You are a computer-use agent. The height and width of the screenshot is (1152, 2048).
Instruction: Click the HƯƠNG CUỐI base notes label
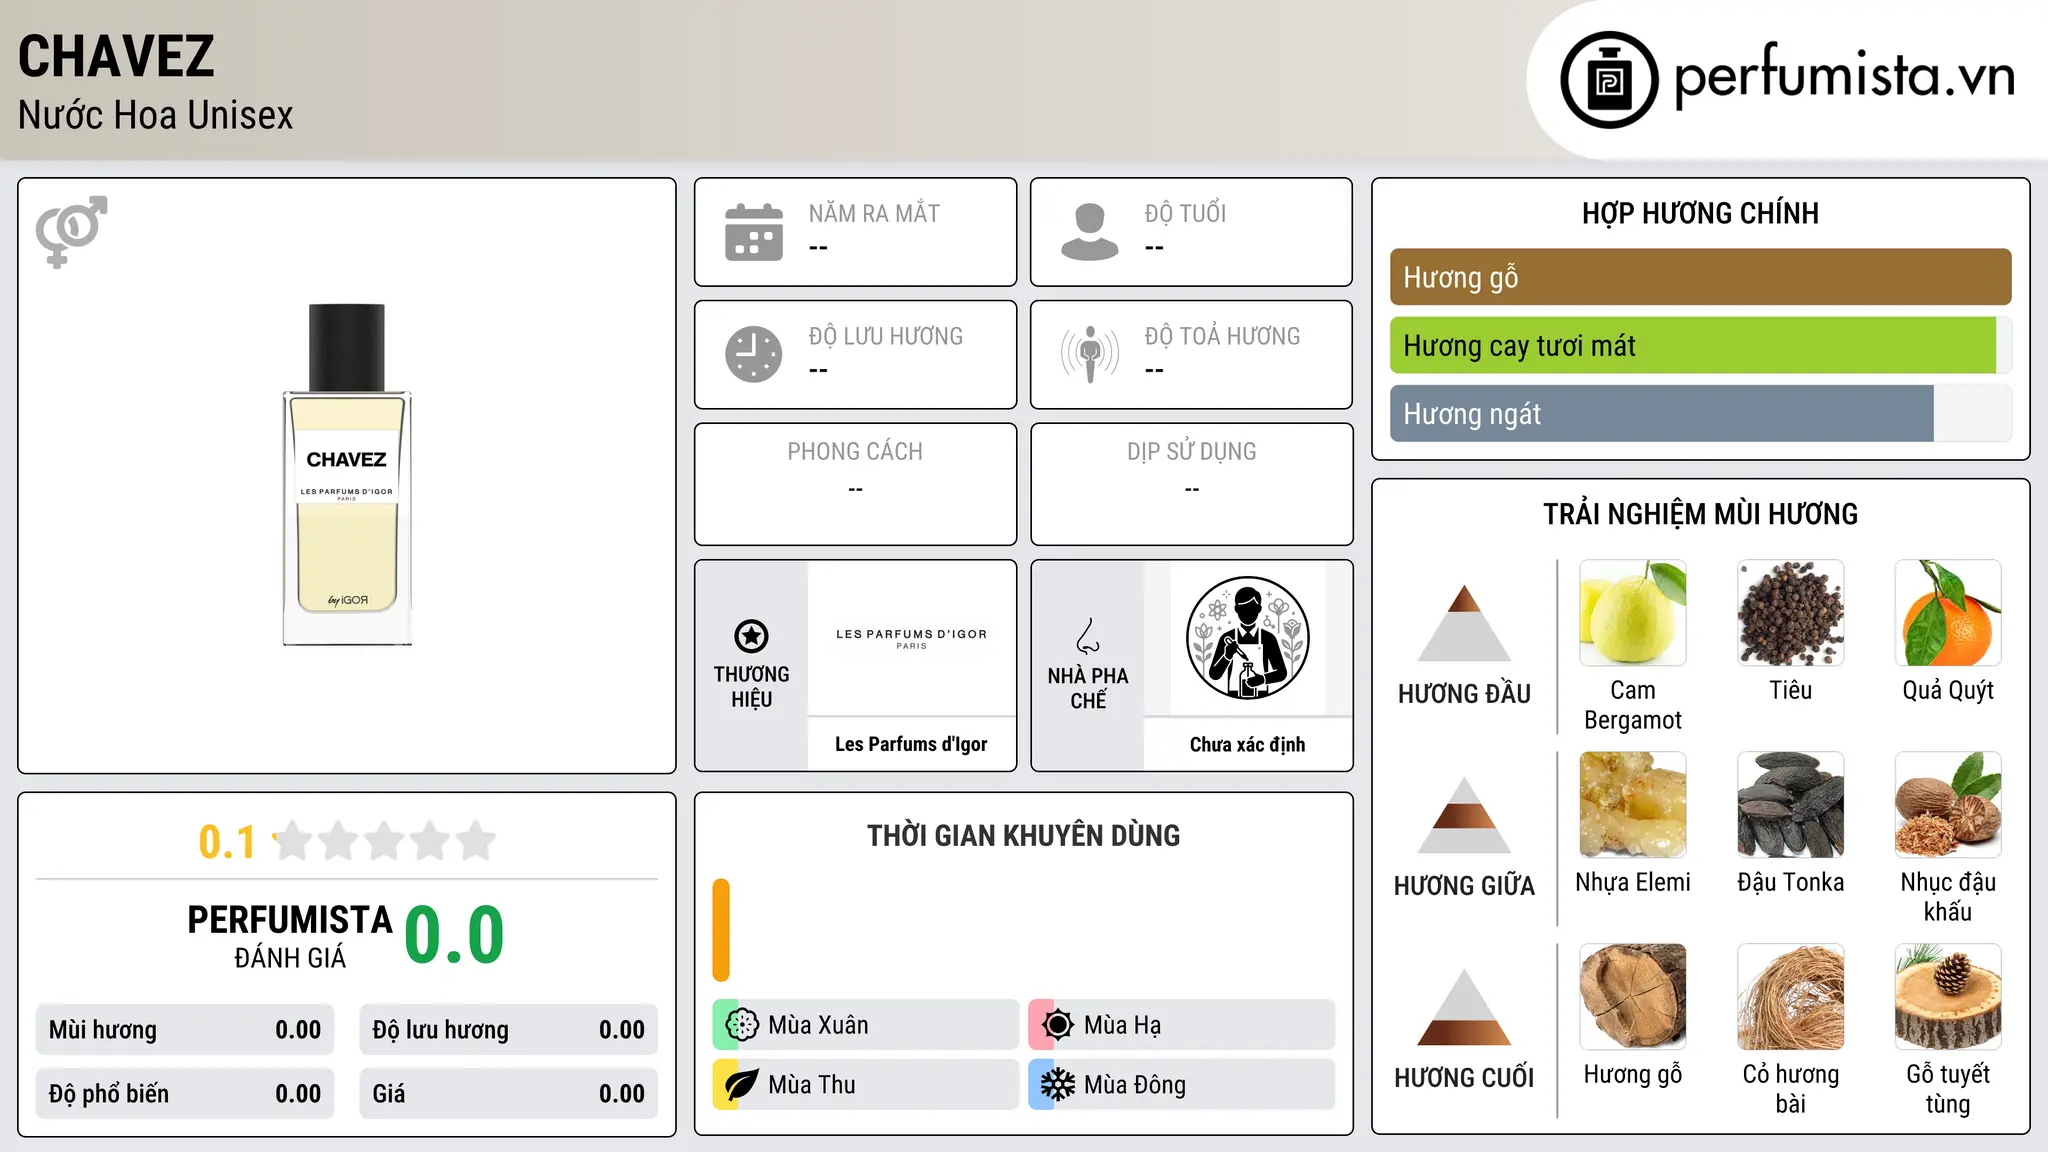[1464, 1078]
